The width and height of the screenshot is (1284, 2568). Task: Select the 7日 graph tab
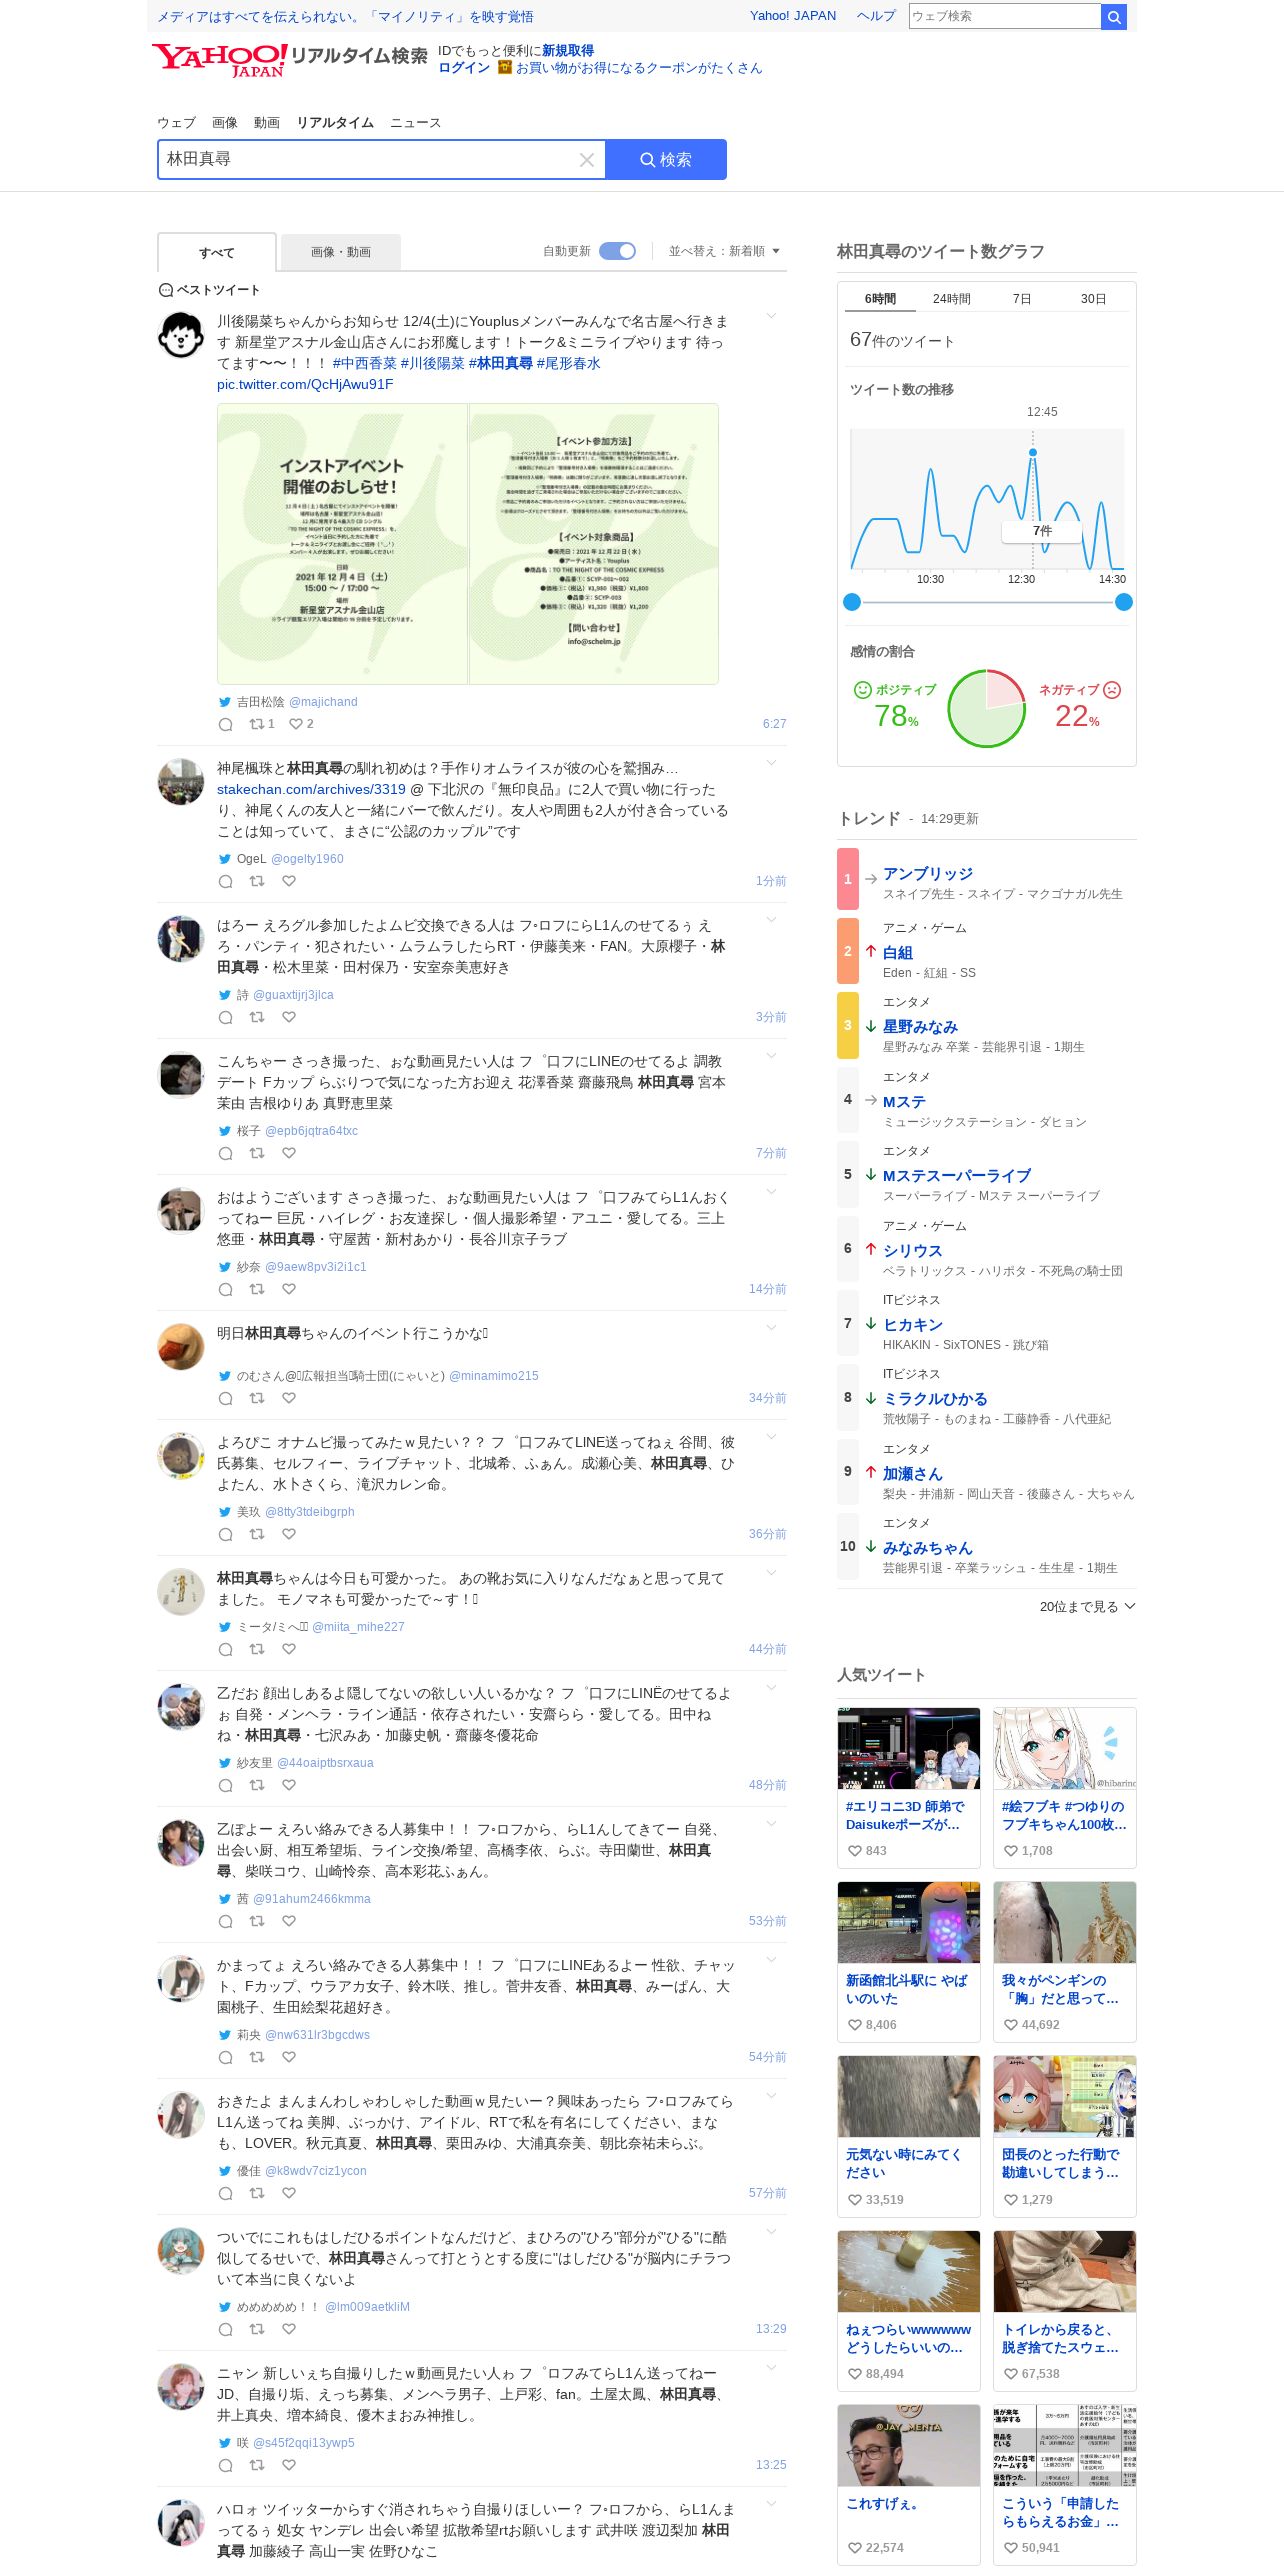point(1022,299)
